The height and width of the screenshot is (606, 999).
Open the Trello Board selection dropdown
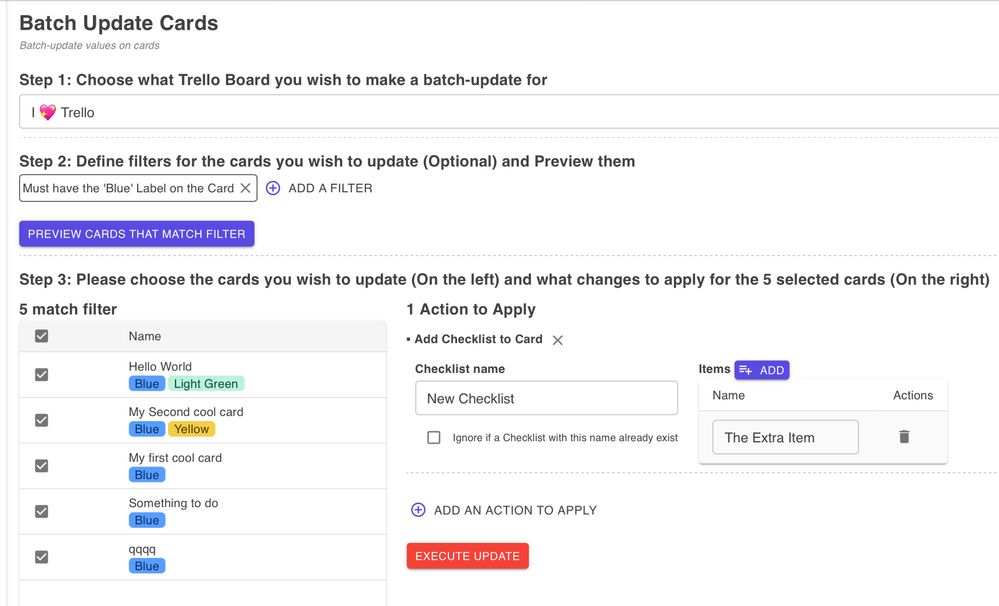509,112
